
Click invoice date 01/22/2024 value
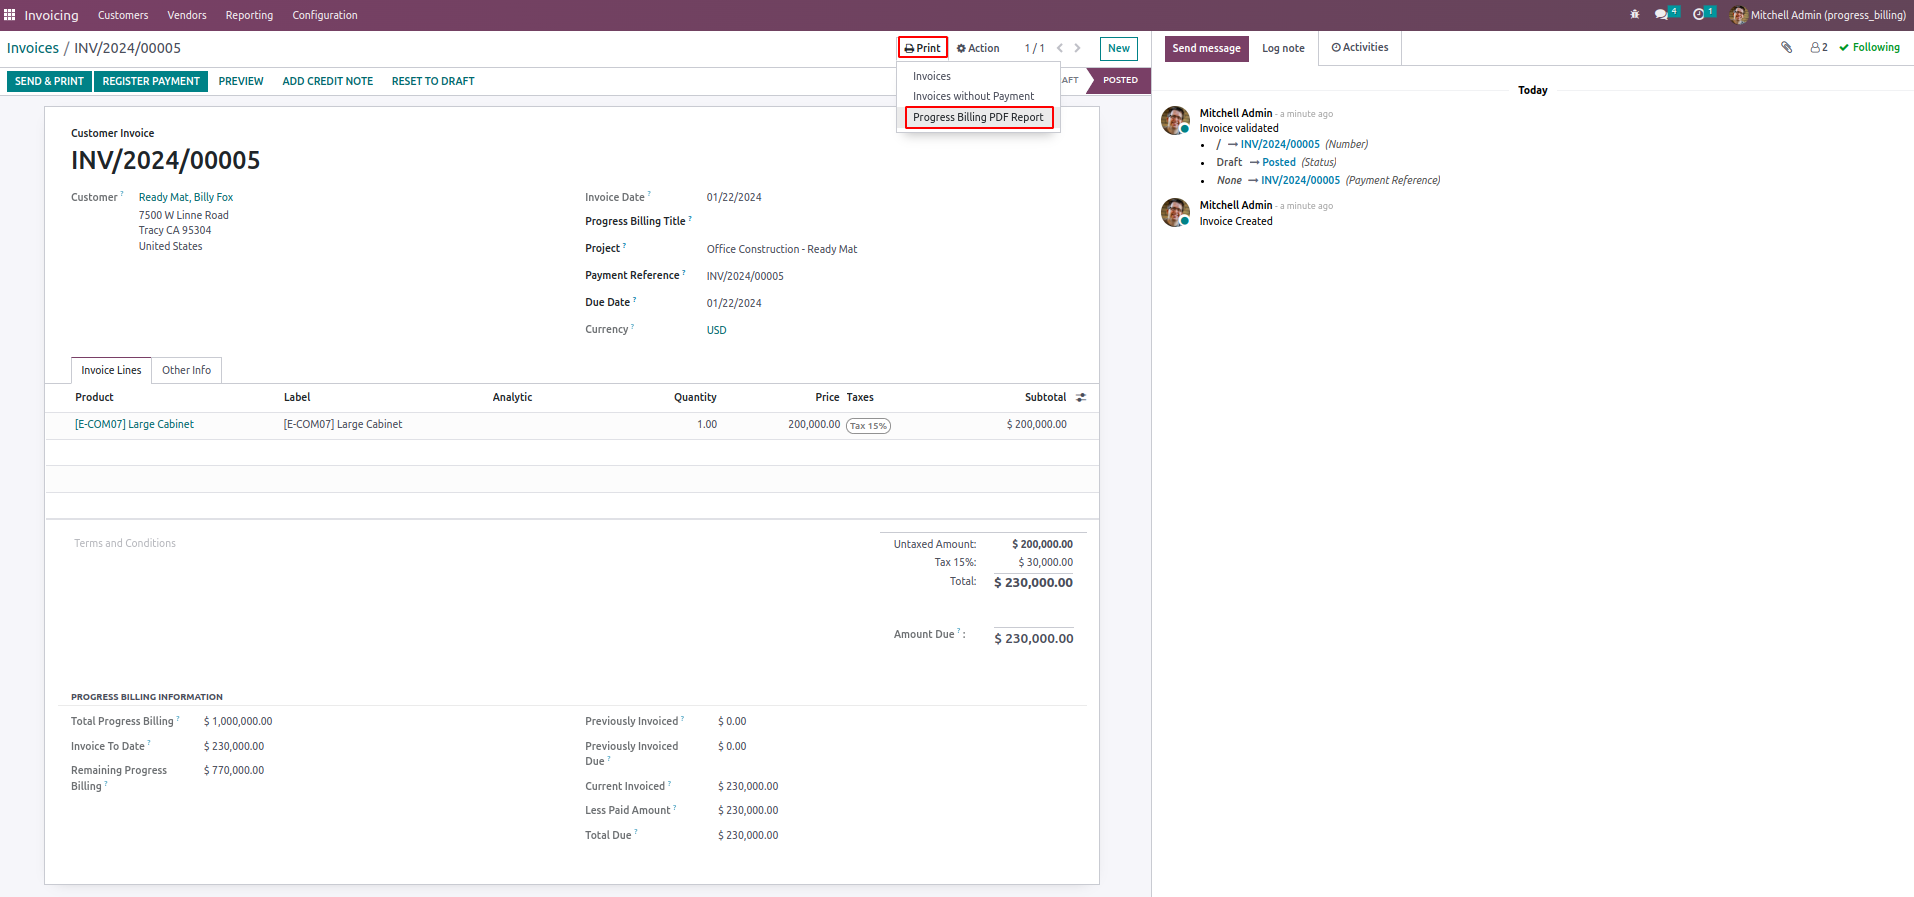pyautogui.click(x=734, y=197)
